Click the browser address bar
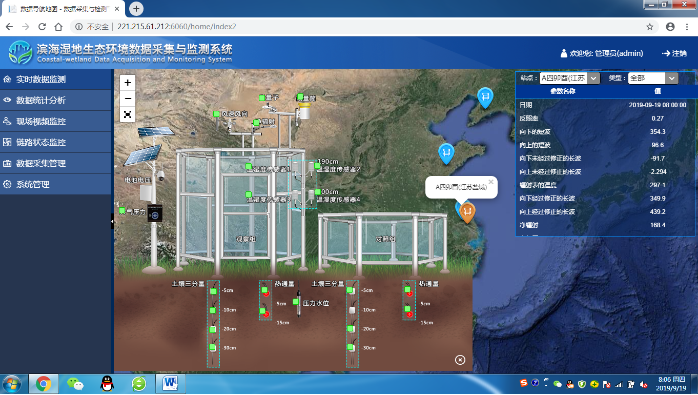This screenshot has height=395, width=698. [356, 27]
